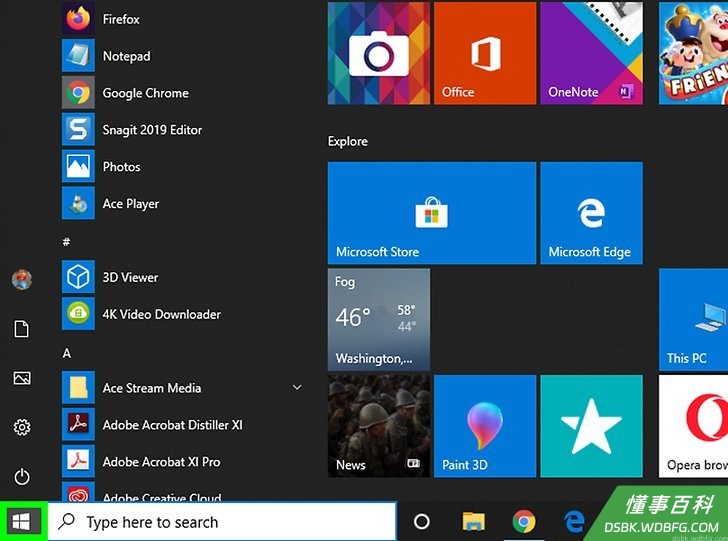Open Firefox from the app list
The height and width of the screenshot is (541, 728).
(183, 19)
